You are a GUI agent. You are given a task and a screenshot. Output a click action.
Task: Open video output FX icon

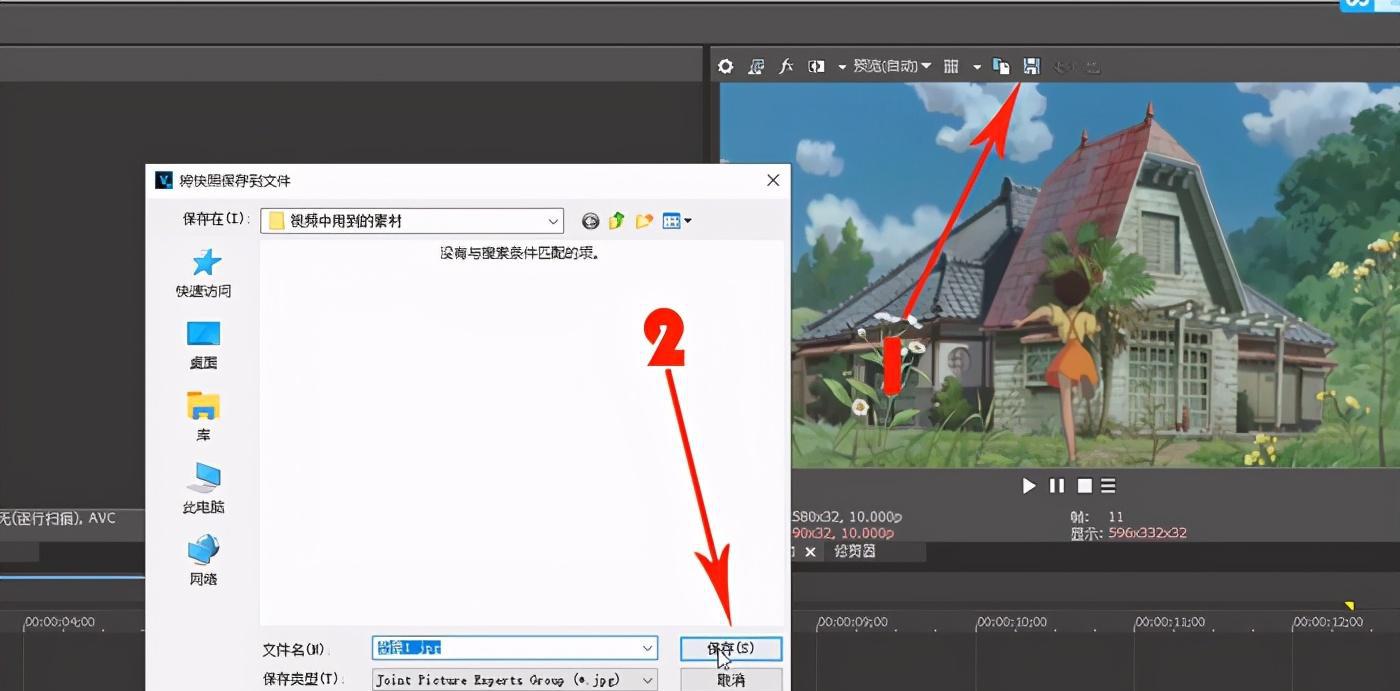(786, 66)
